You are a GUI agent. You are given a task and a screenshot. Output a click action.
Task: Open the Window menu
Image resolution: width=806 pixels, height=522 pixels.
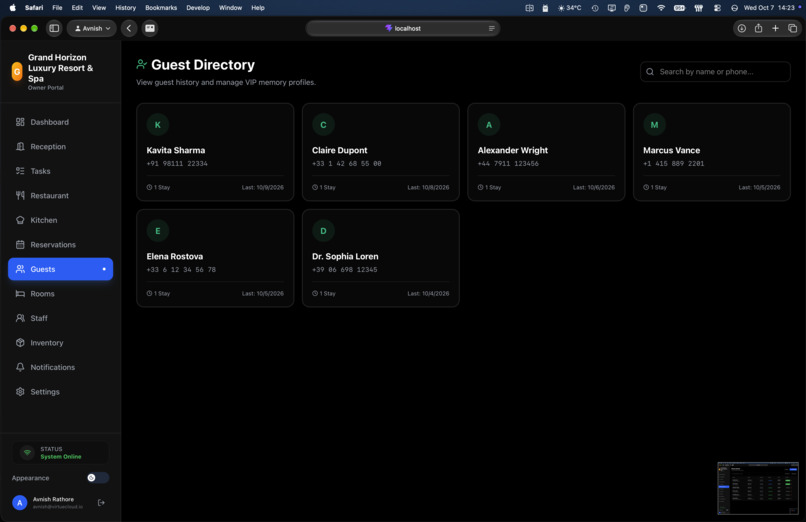pos(230,8)
